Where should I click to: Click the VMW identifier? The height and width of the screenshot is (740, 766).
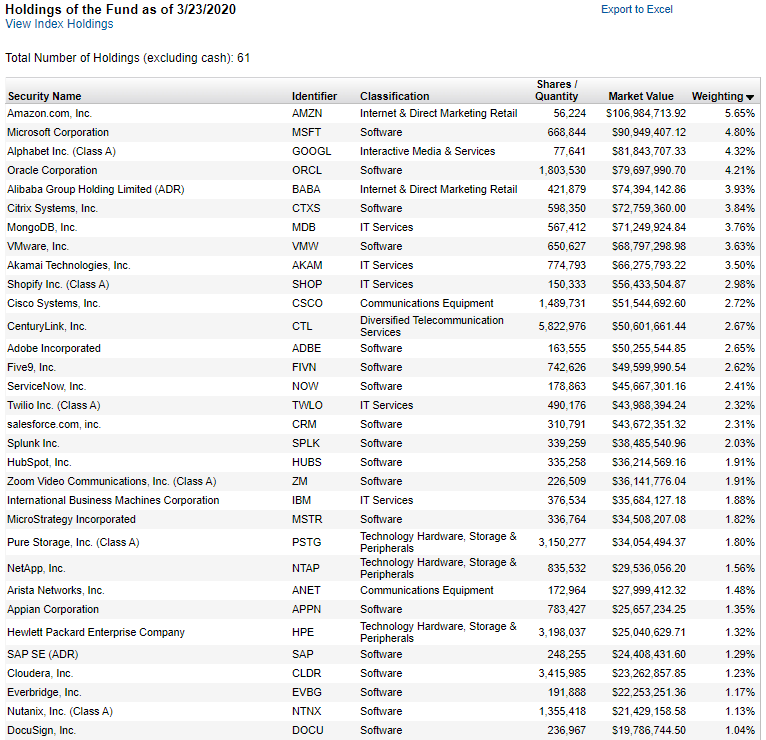tap(305, 247)
